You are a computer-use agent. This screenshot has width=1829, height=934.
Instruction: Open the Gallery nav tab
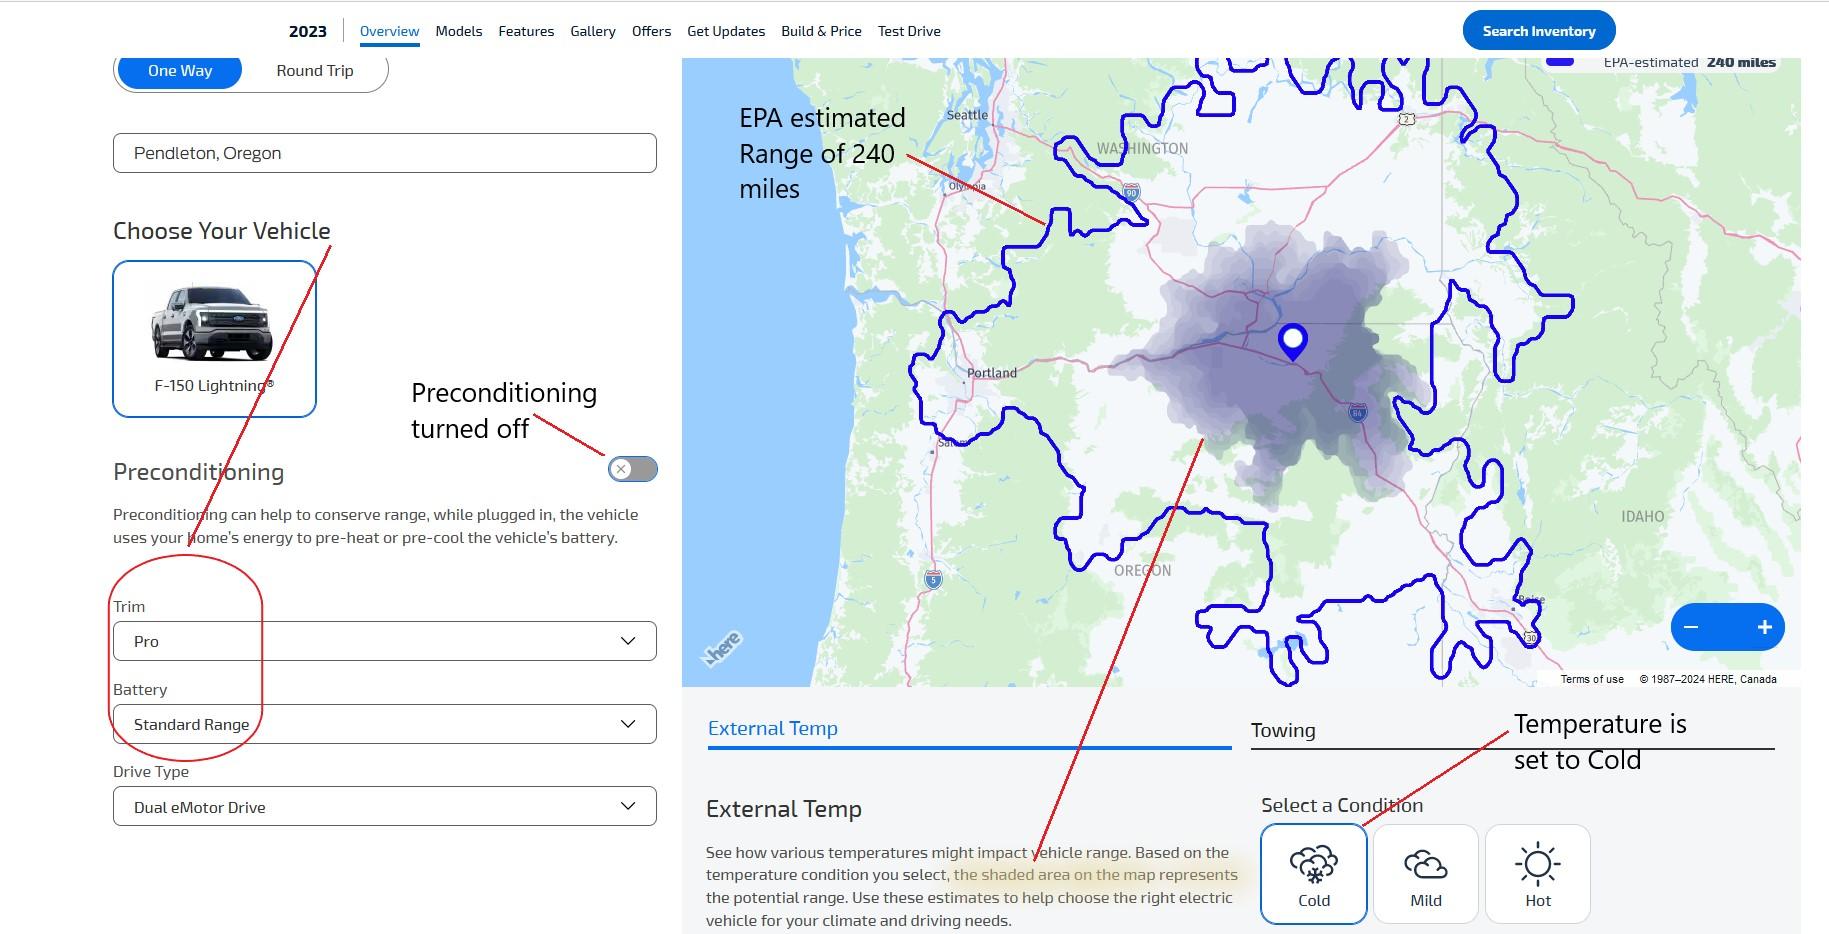click(x=593, y=31)
